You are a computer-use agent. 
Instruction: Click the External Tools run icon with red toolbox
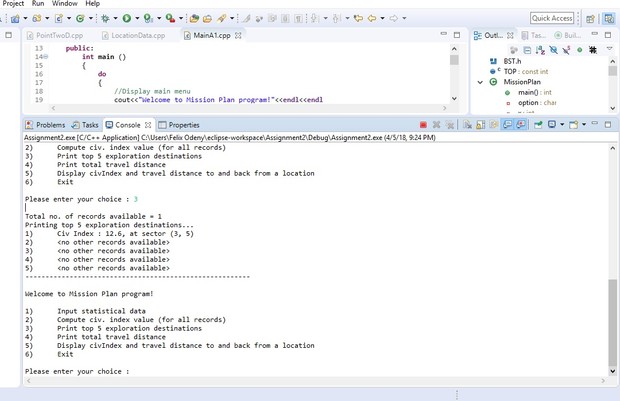[x=170, y=18]
